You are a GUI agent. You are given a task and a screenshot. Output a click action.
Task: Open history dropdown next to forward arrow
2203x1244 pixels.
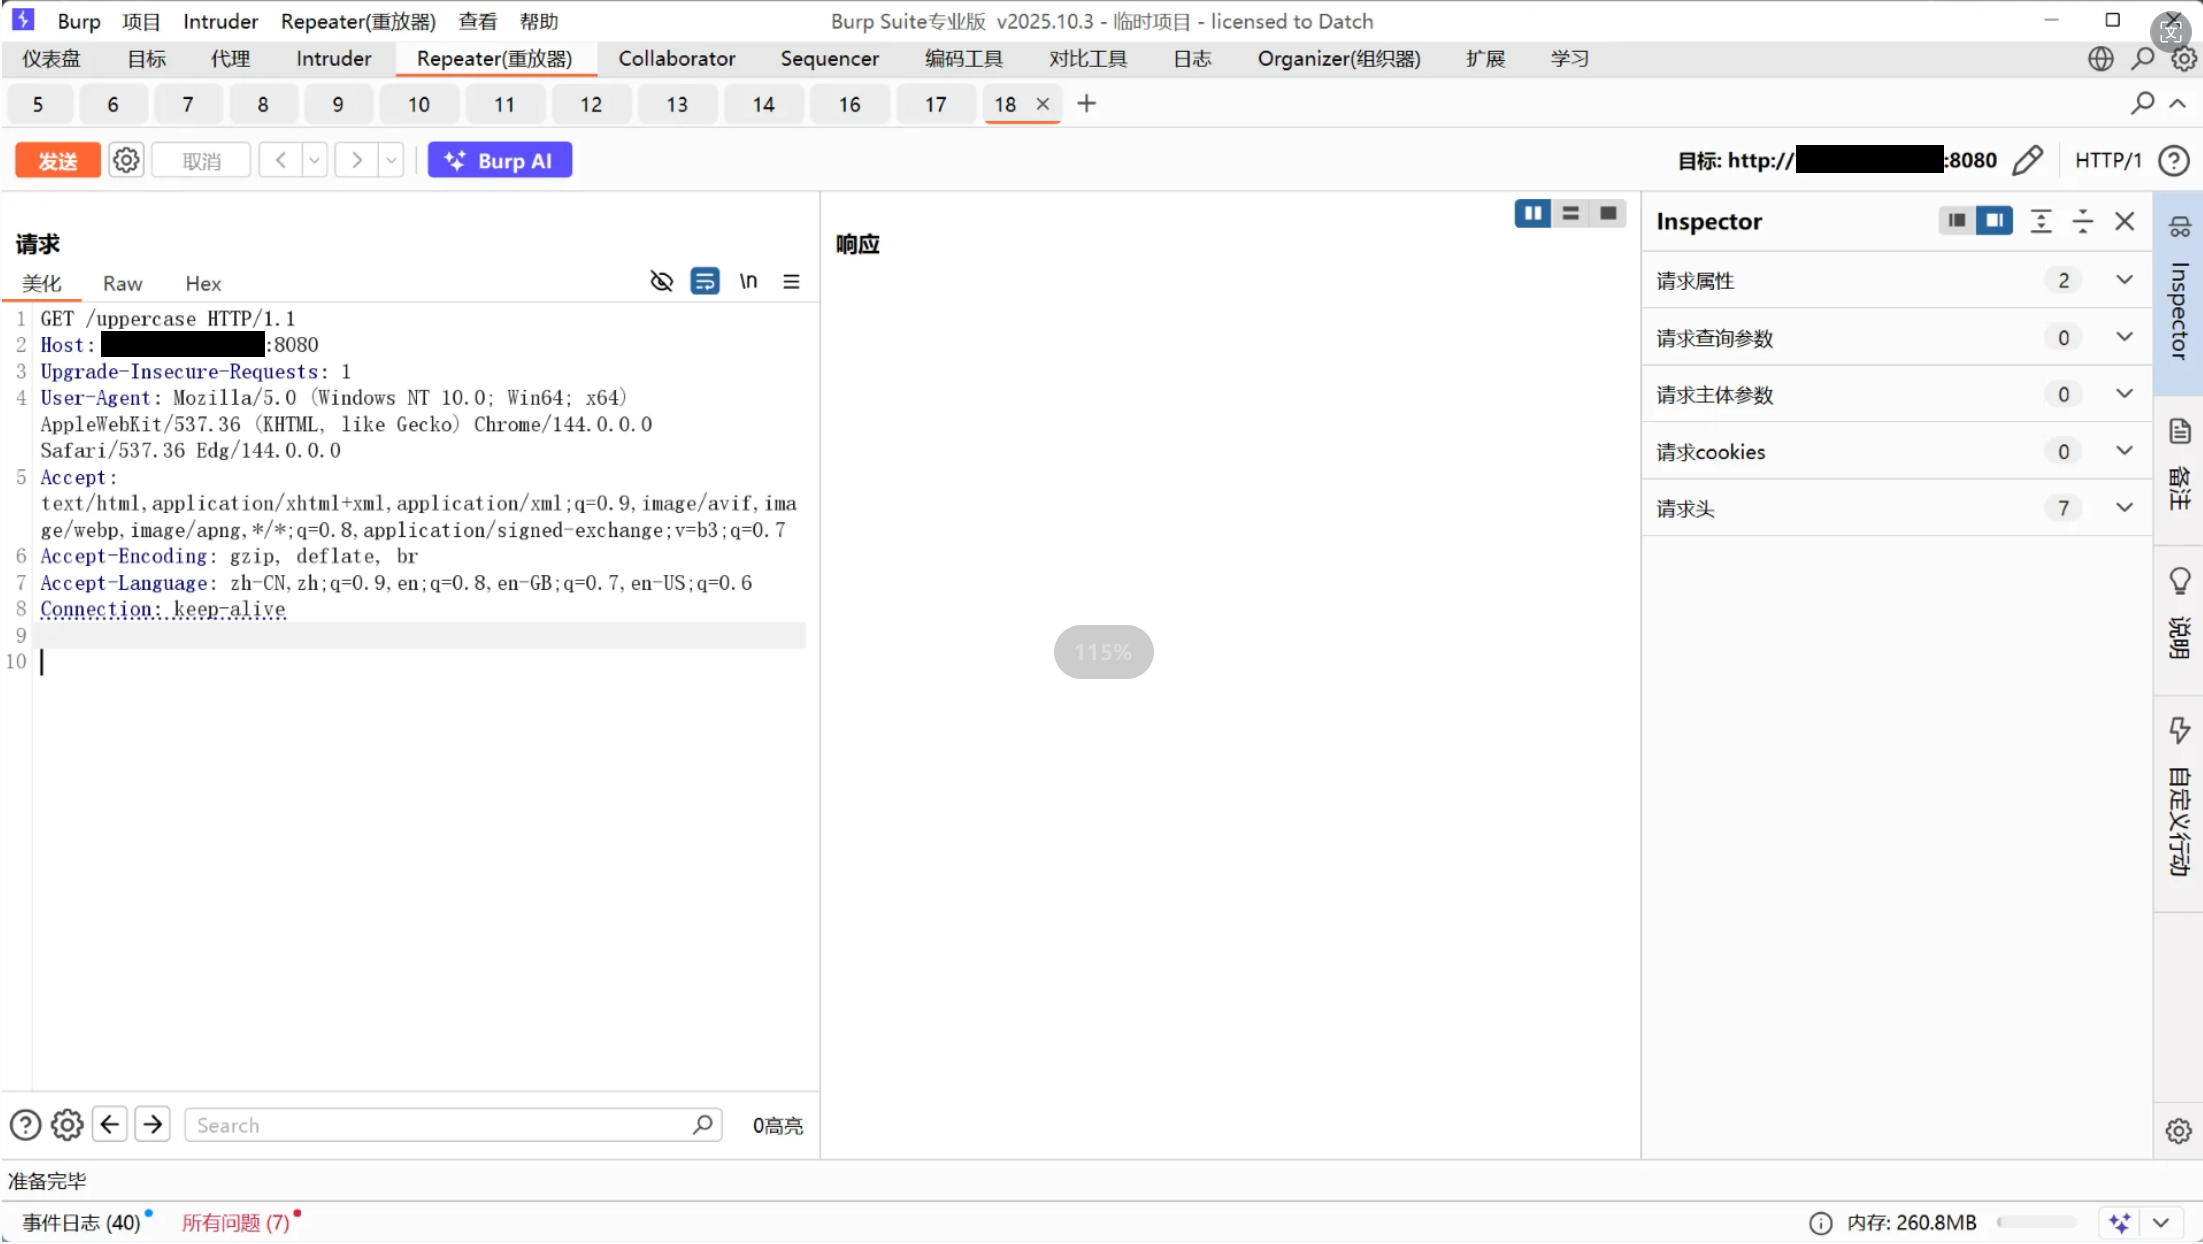(x=391, y=160)
